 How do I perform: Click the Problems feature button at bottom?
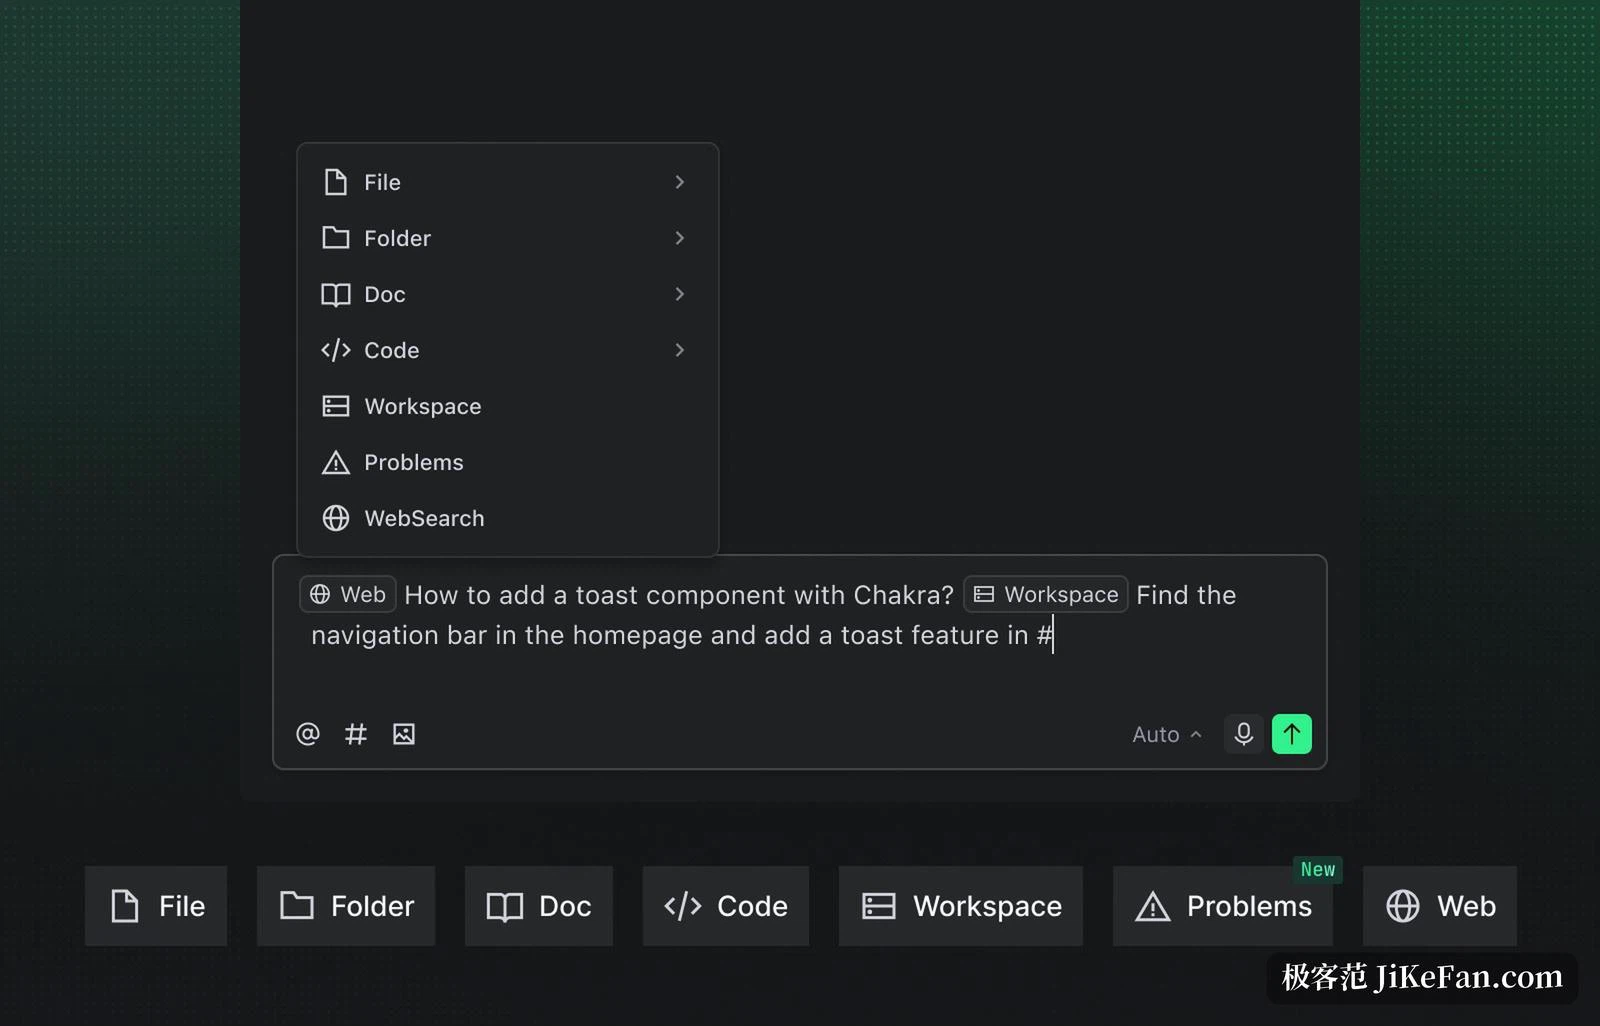pyautogui.click(x=1223, y=906)
